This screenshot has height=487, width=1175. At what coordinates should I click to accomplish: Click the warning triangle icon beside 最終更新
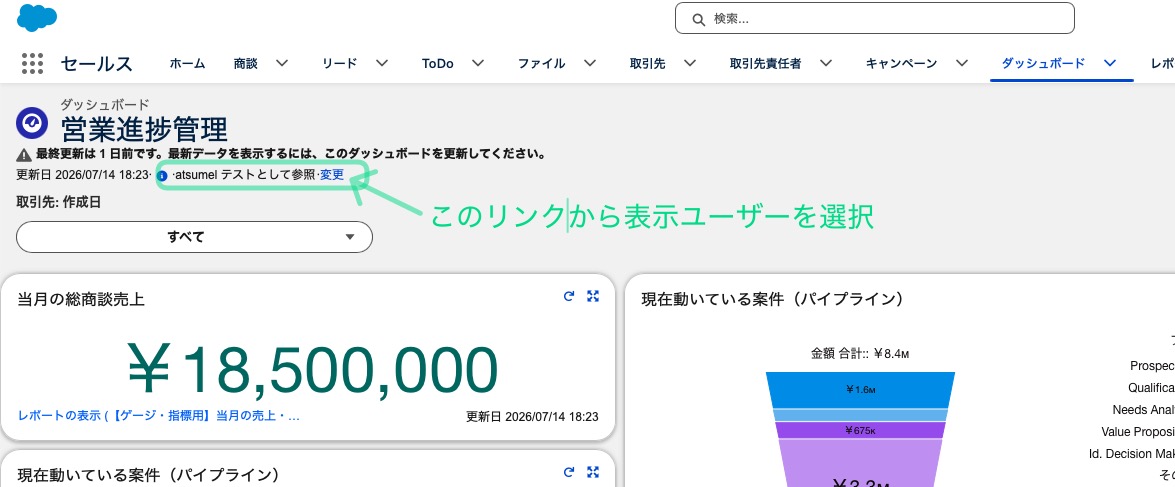[24, 155]
